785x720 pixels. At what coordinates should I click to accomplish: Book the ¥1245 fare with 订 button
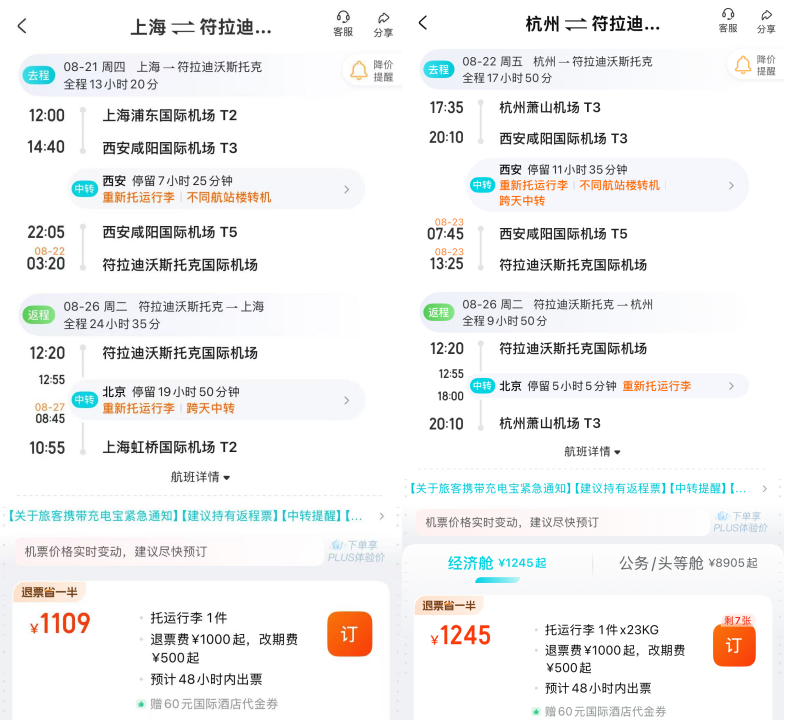tap(734, 645)
